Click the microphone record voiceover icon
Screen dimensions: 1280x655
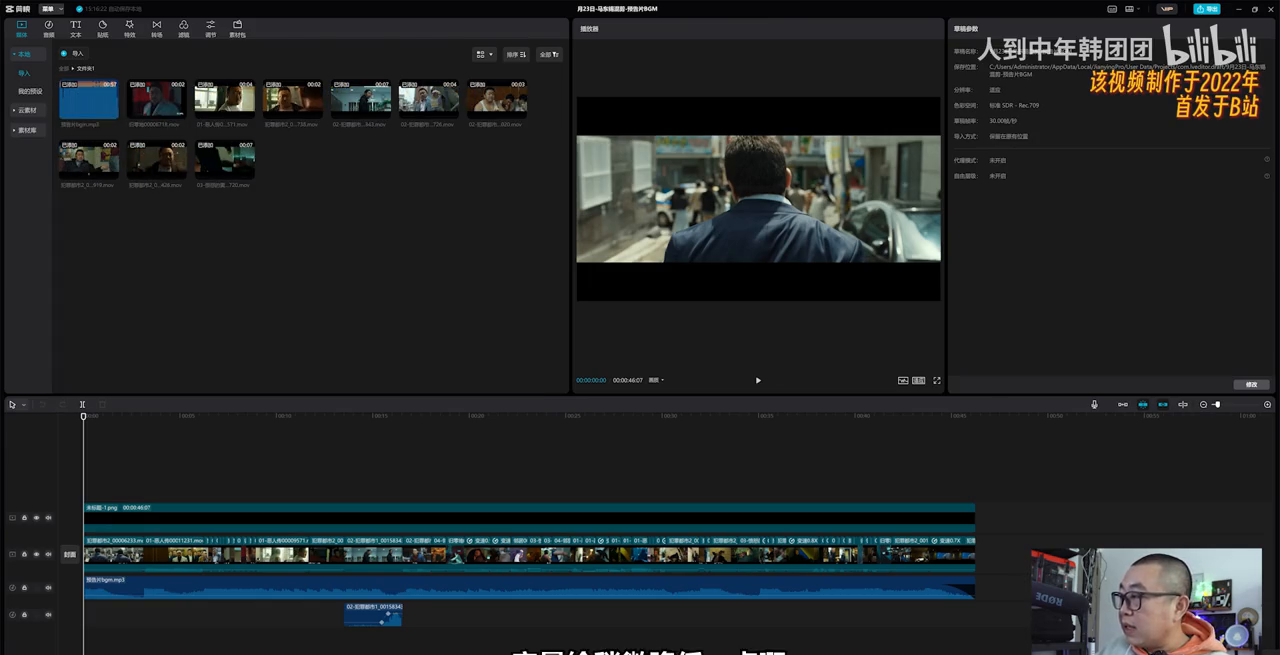click(x=1094, y=405)
